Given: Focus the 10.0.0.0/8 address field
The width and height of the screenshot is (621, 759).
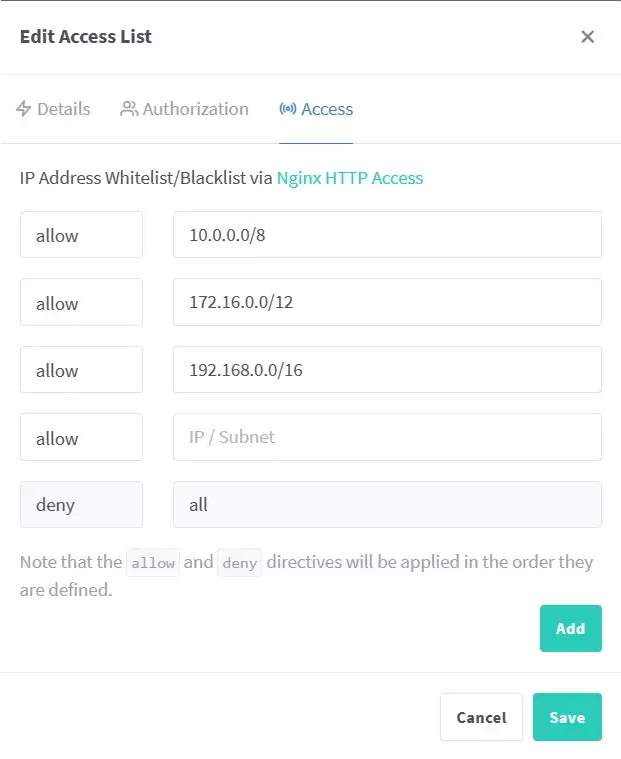Looking at the screenshot, I should (387, 235).
